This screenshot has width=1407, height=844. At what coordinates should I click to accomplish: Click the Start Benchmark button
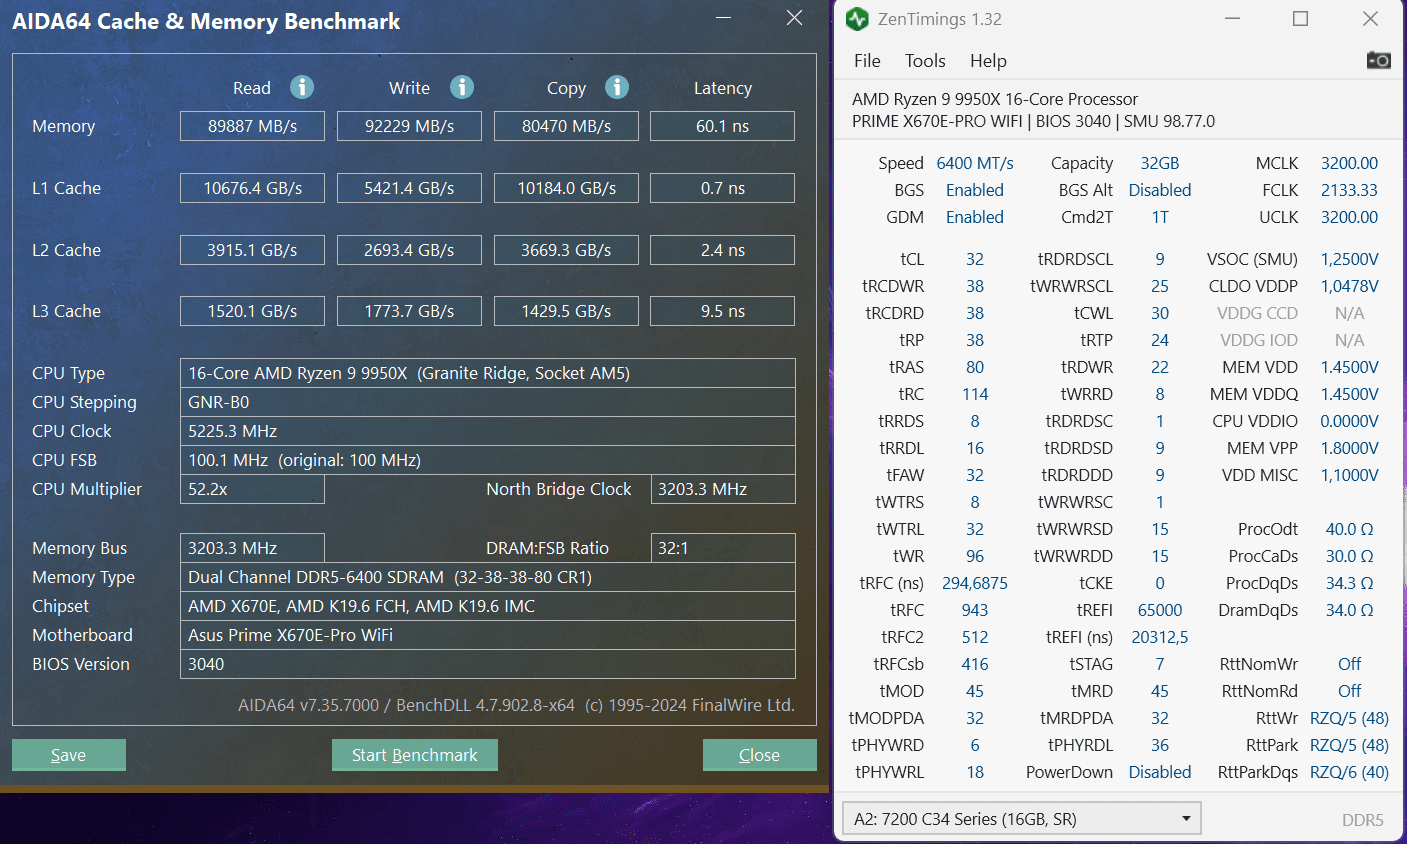pyautogui.click(x=415, y=755)
